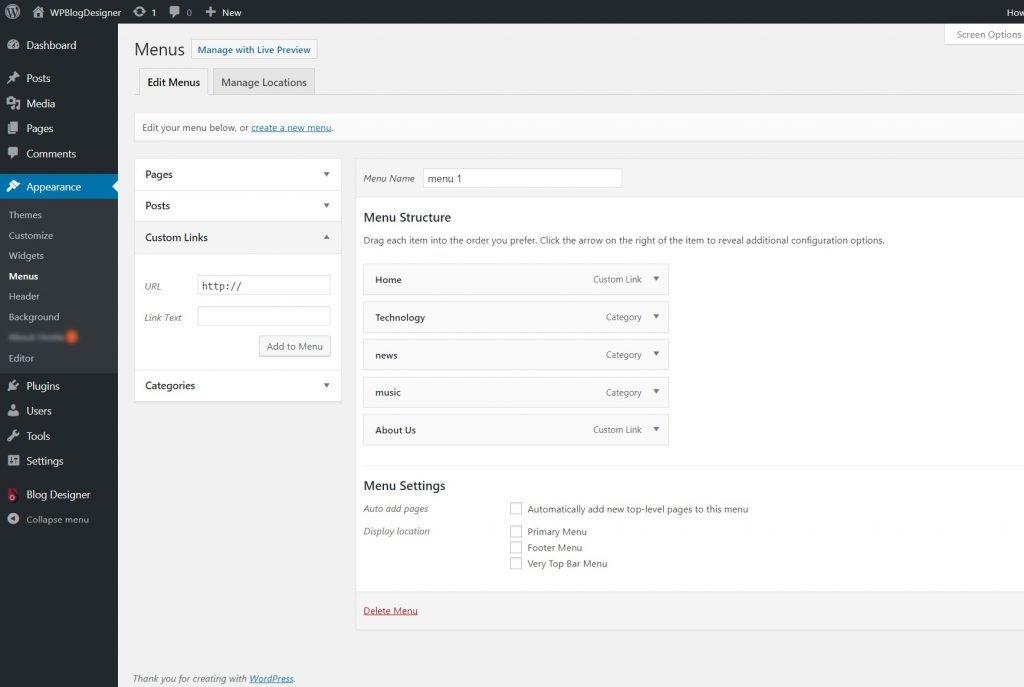Click the WordPress logo in the admin bar
The image size is (1024, 687).
pyautogui.click(x=11, y=12)
